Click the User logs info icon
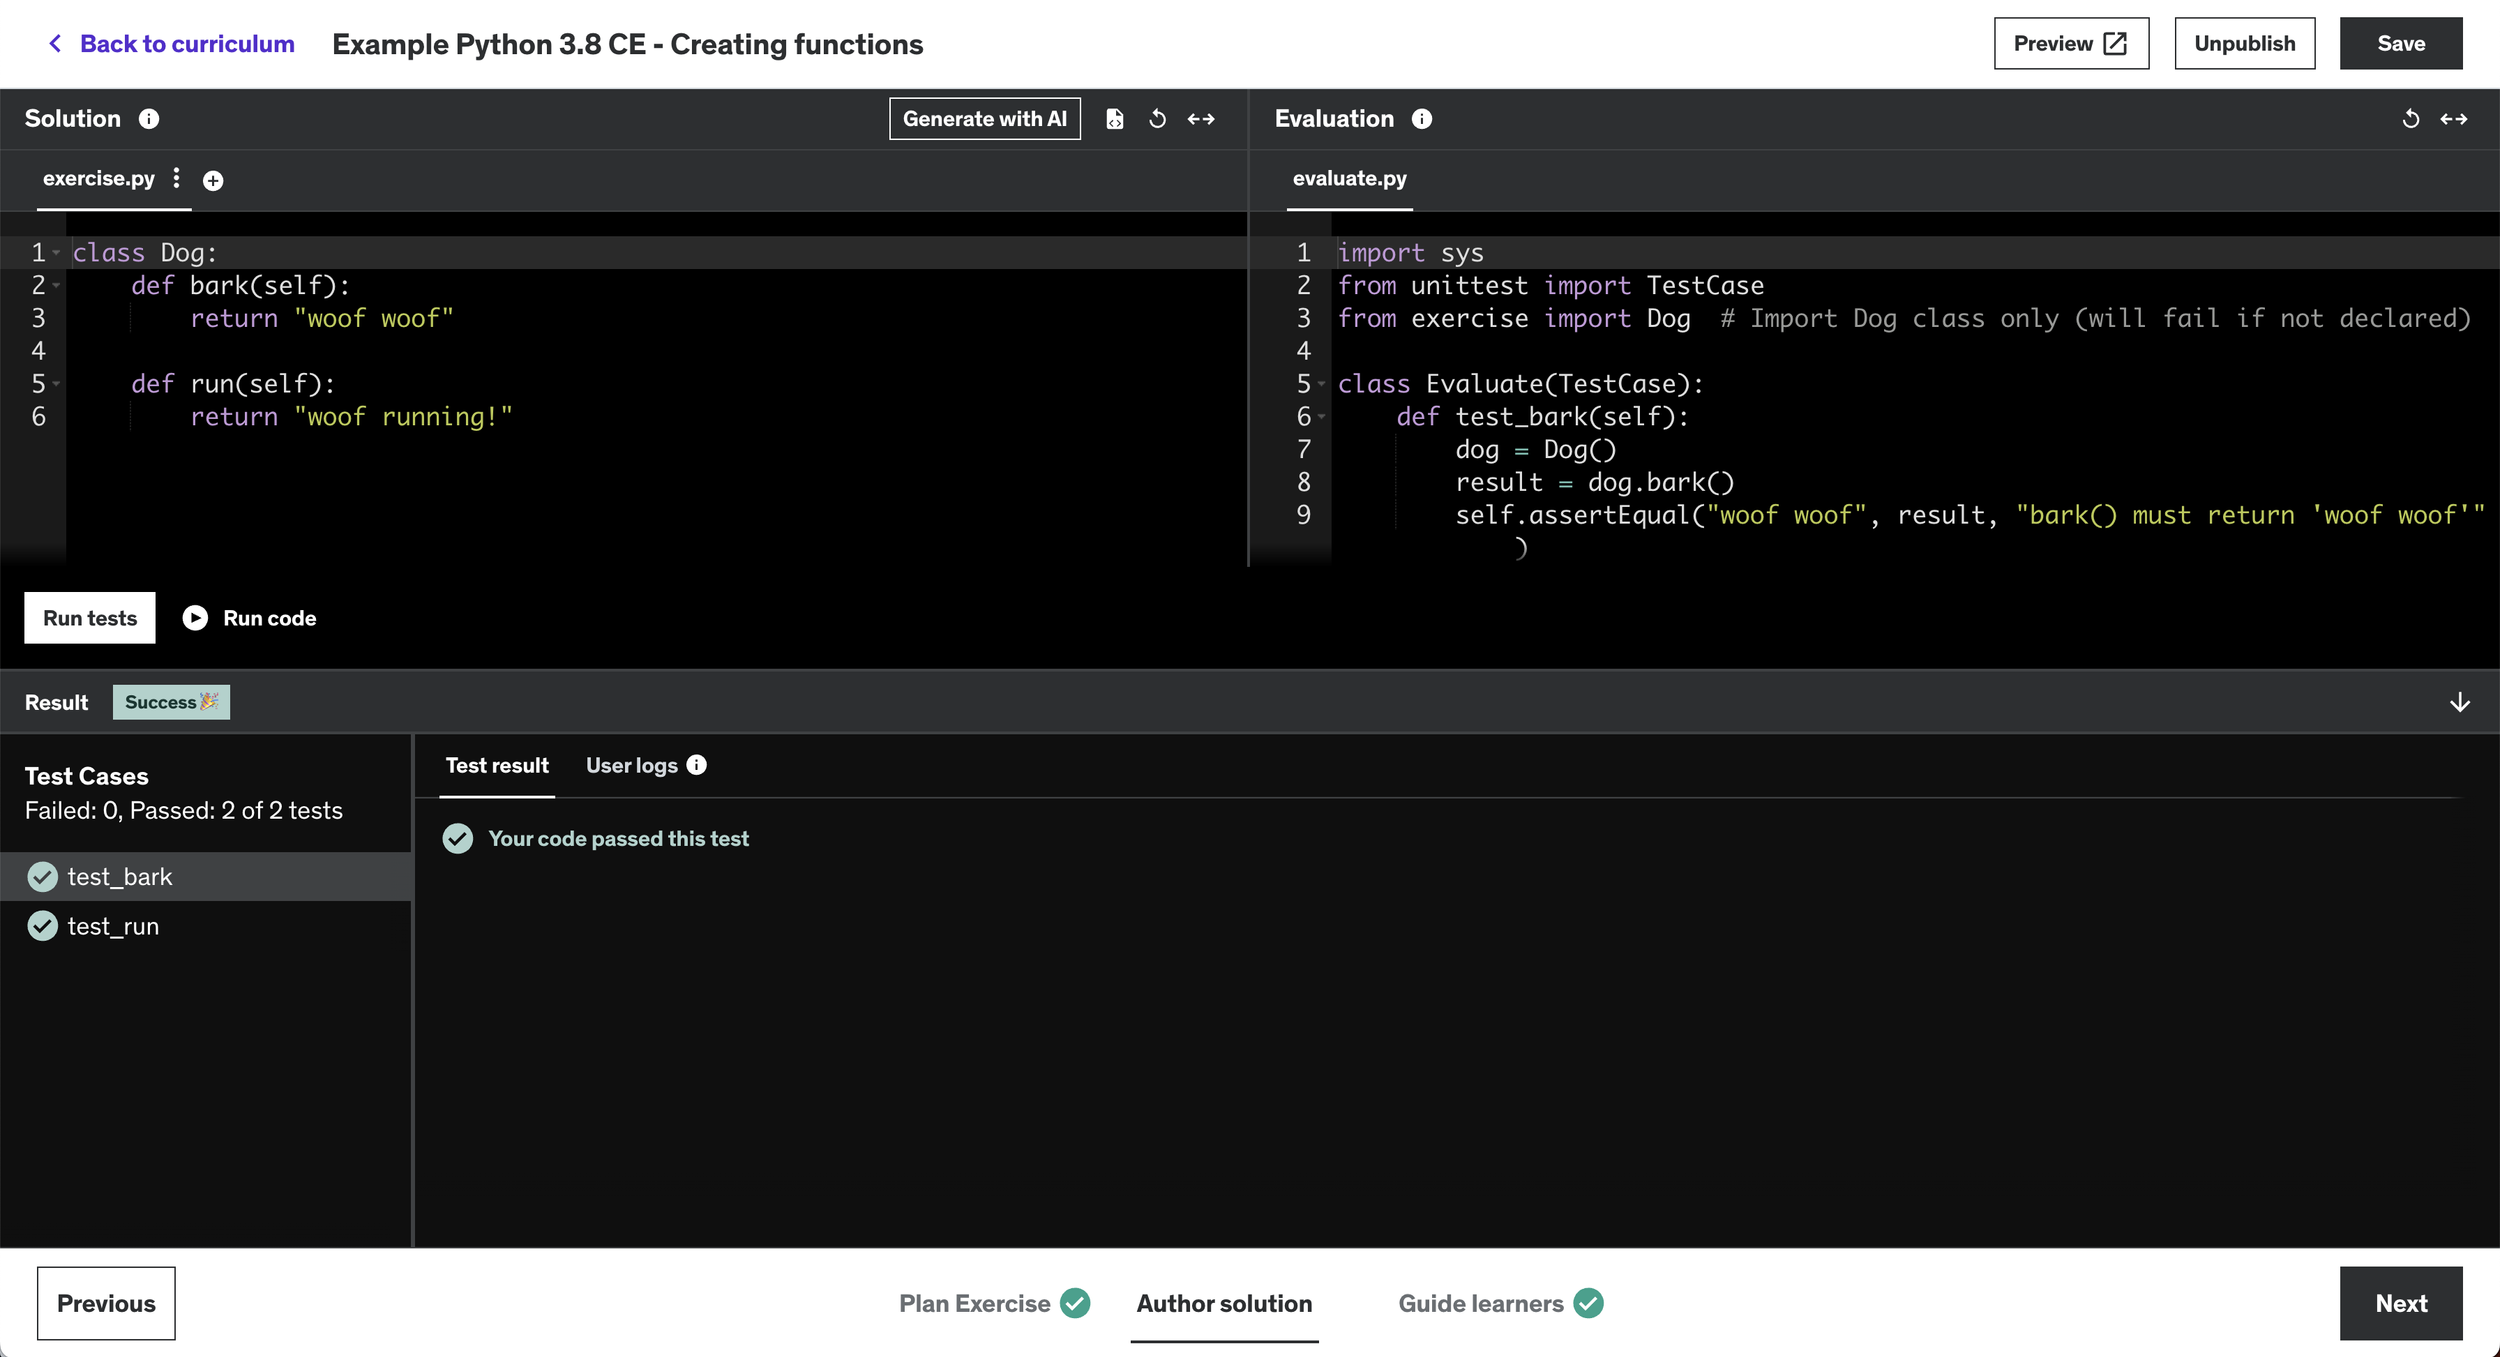The width and height of the screenshot is (2500, 1357). coord(697,765)
